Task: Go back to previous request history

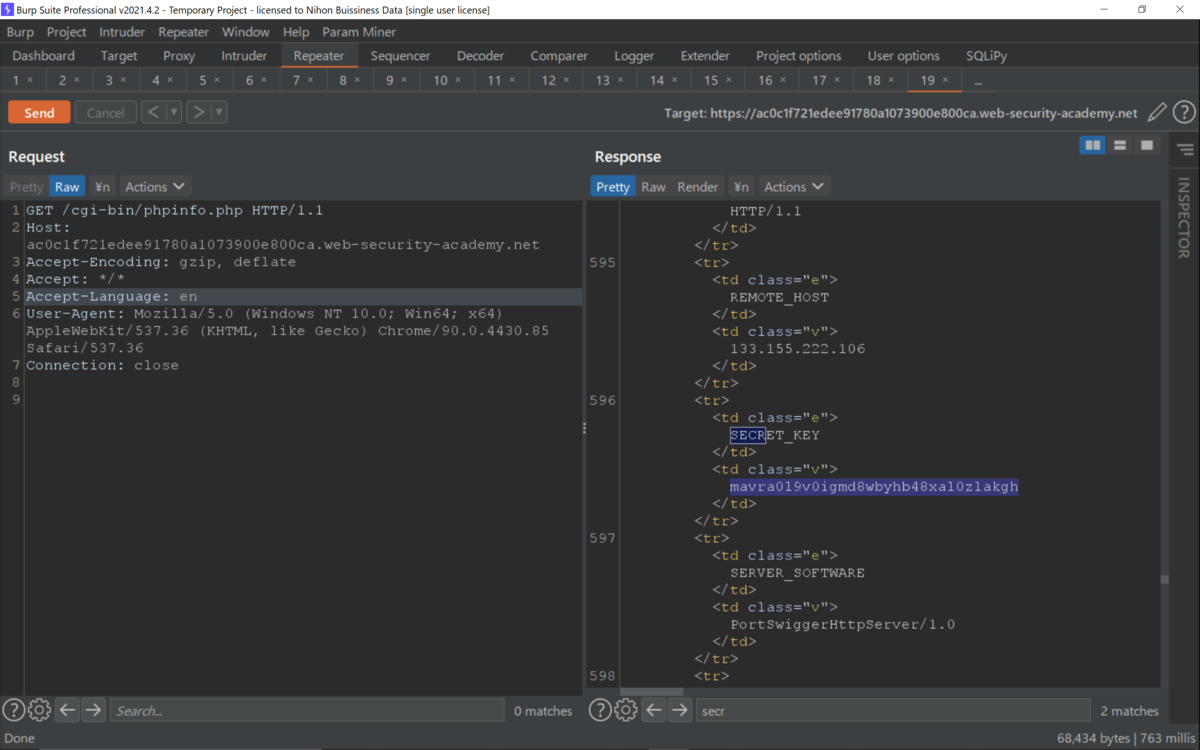Action: pos(153,112)
